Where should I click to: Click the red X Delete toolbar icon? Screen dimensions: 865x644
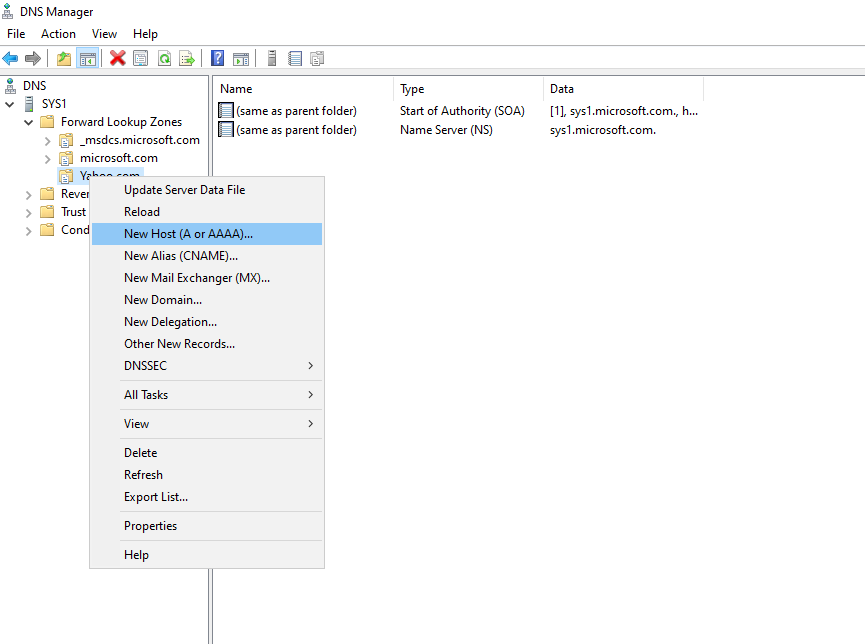pyautogui.click(x=118, y=58)
